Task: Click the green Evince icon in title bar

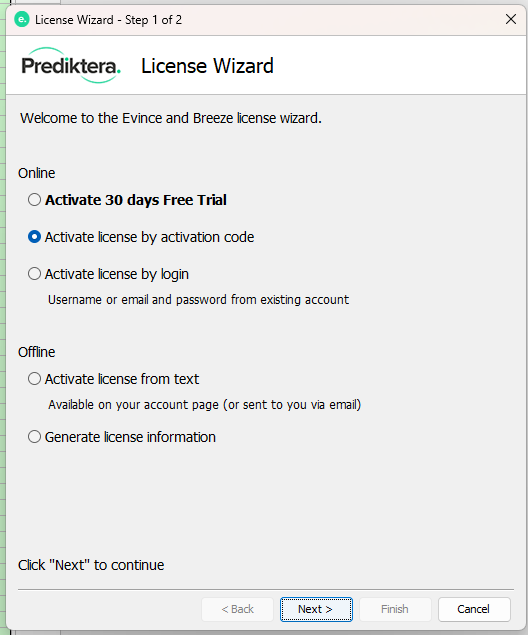Action: (22, 19)
